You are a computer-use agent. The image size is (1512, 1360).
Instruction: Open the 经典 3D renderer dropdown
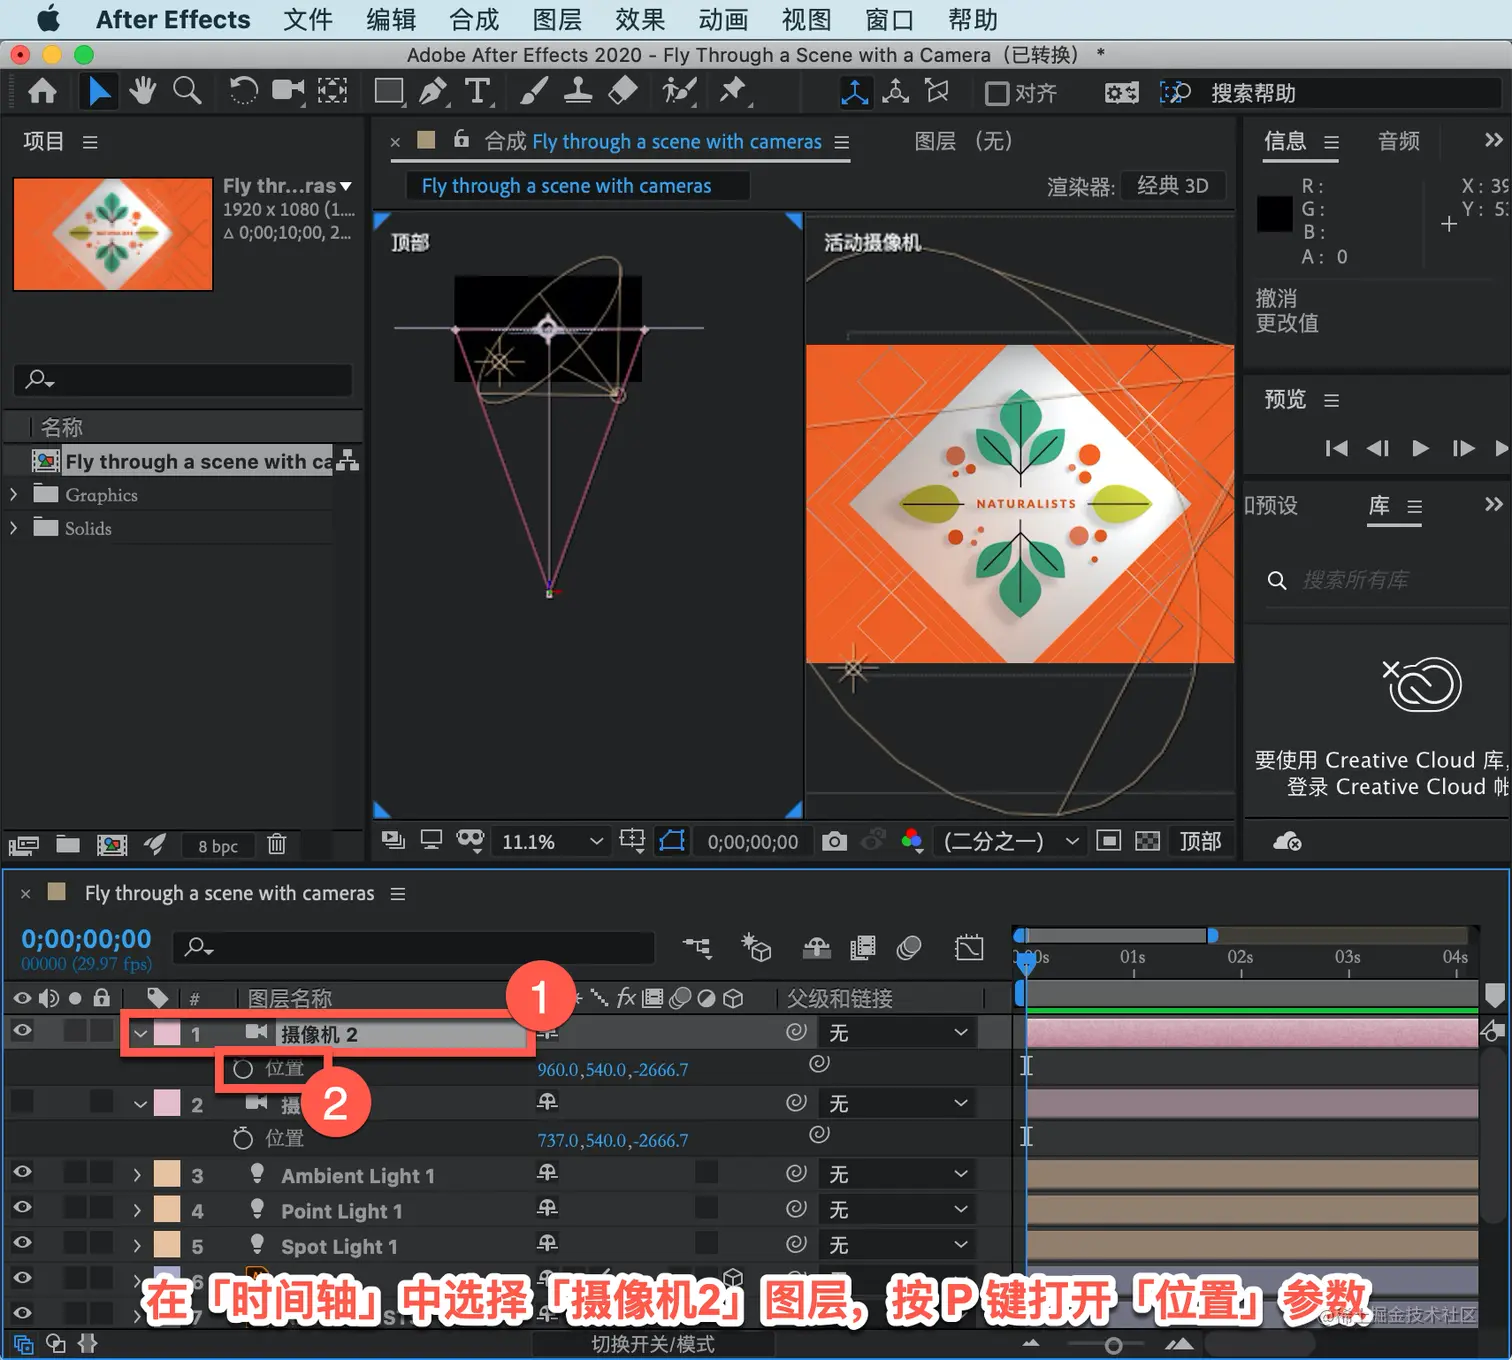pyautogui.click(x=1173, y=186)
